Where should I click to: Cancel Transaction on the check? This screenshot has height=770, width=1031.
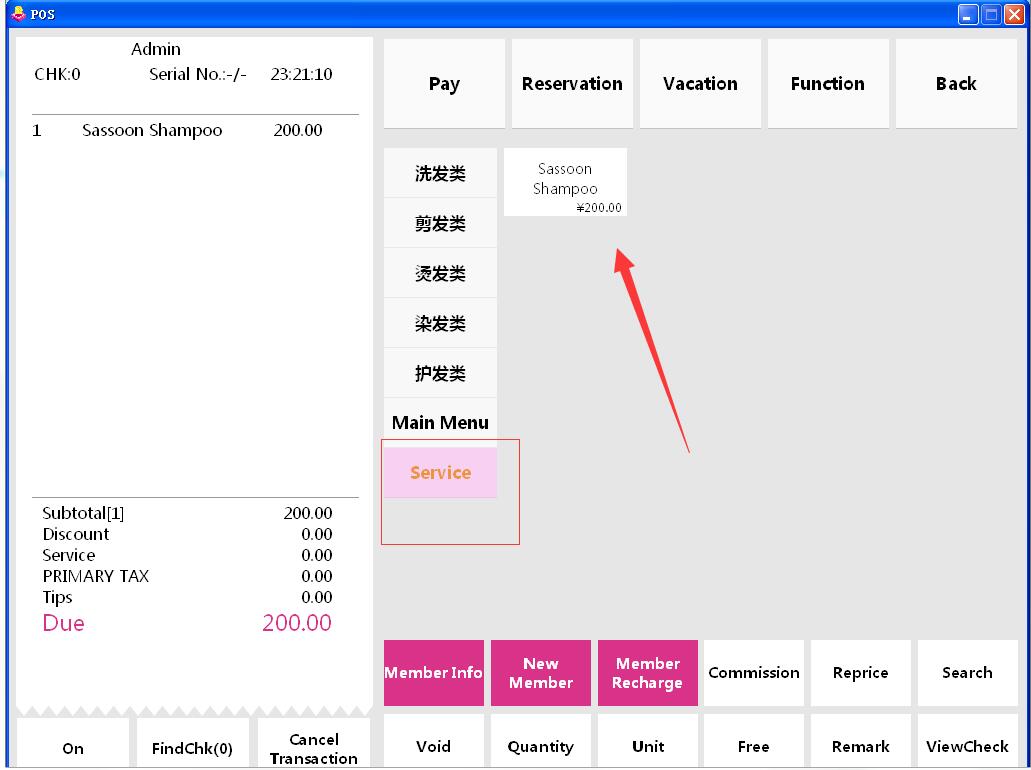tap(314, 744)
